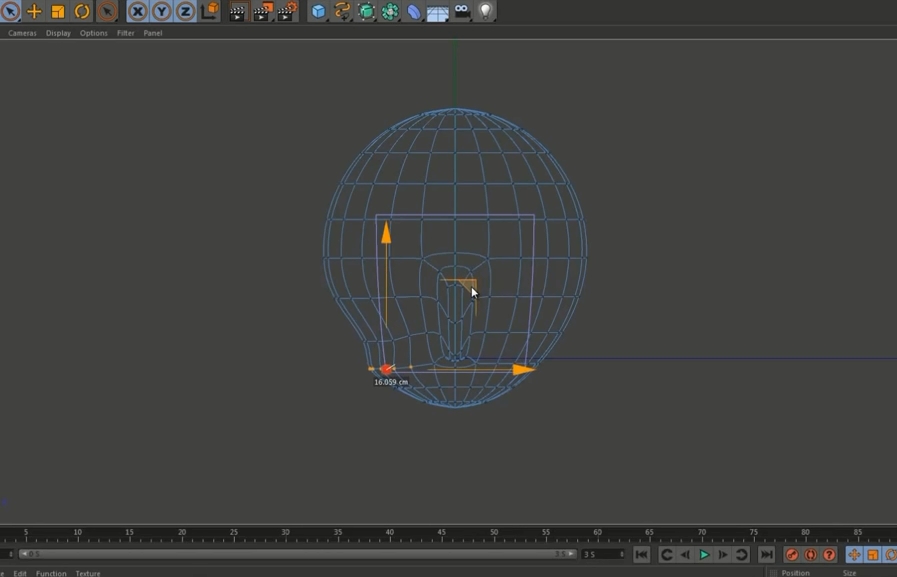Pick the last-used tool icon
Screen dimensions: 897x577
(x=107, y=11)
